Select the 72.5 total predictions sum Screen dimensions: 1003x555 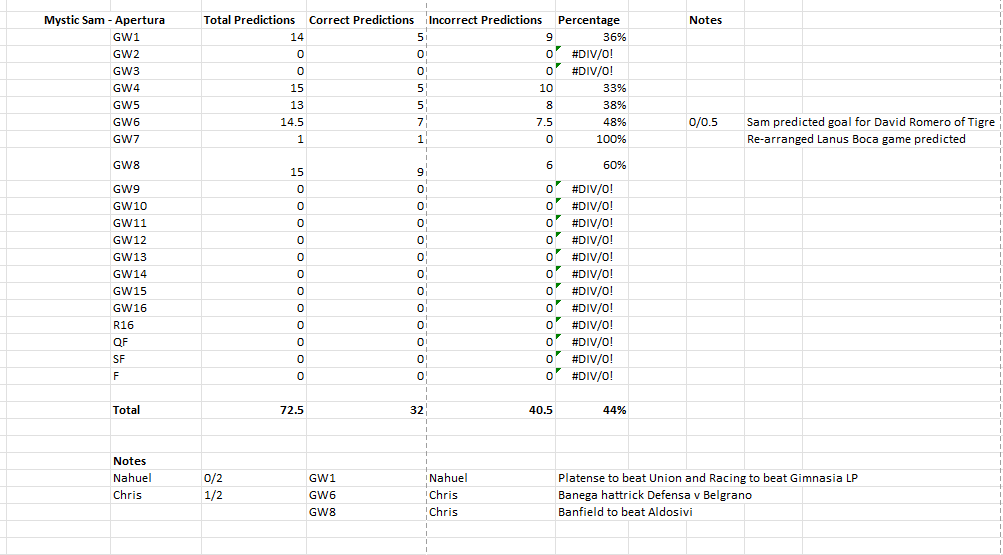[x=292, y=410]
